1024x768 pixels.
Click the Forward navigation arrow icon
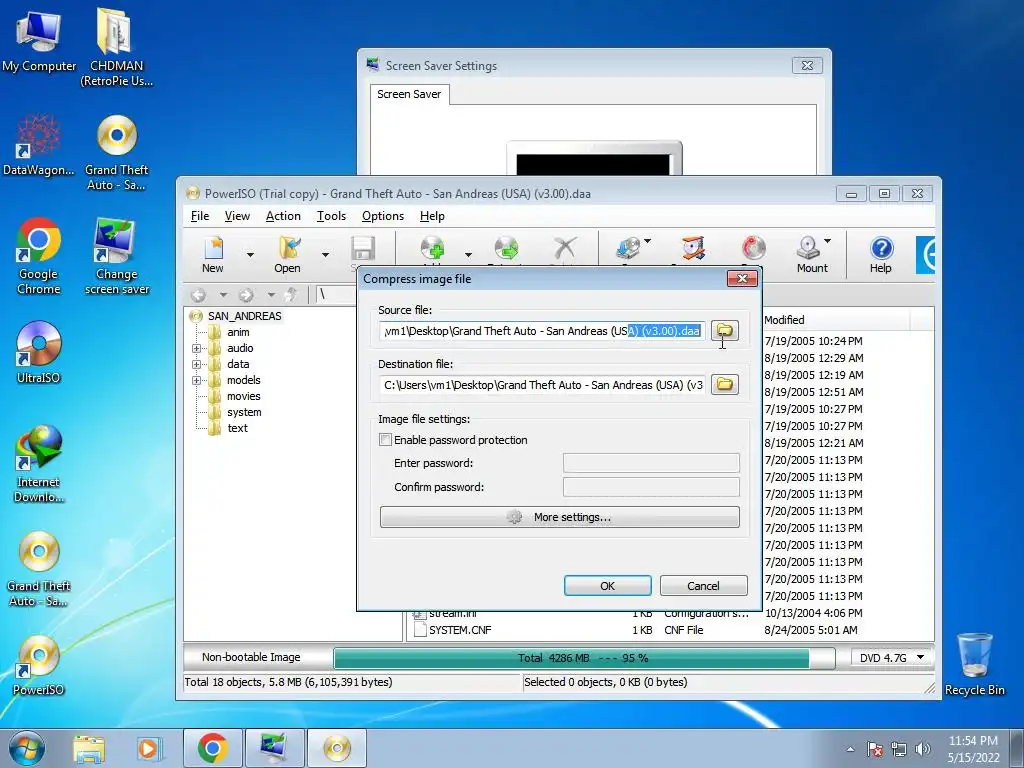tap(246, 295)
